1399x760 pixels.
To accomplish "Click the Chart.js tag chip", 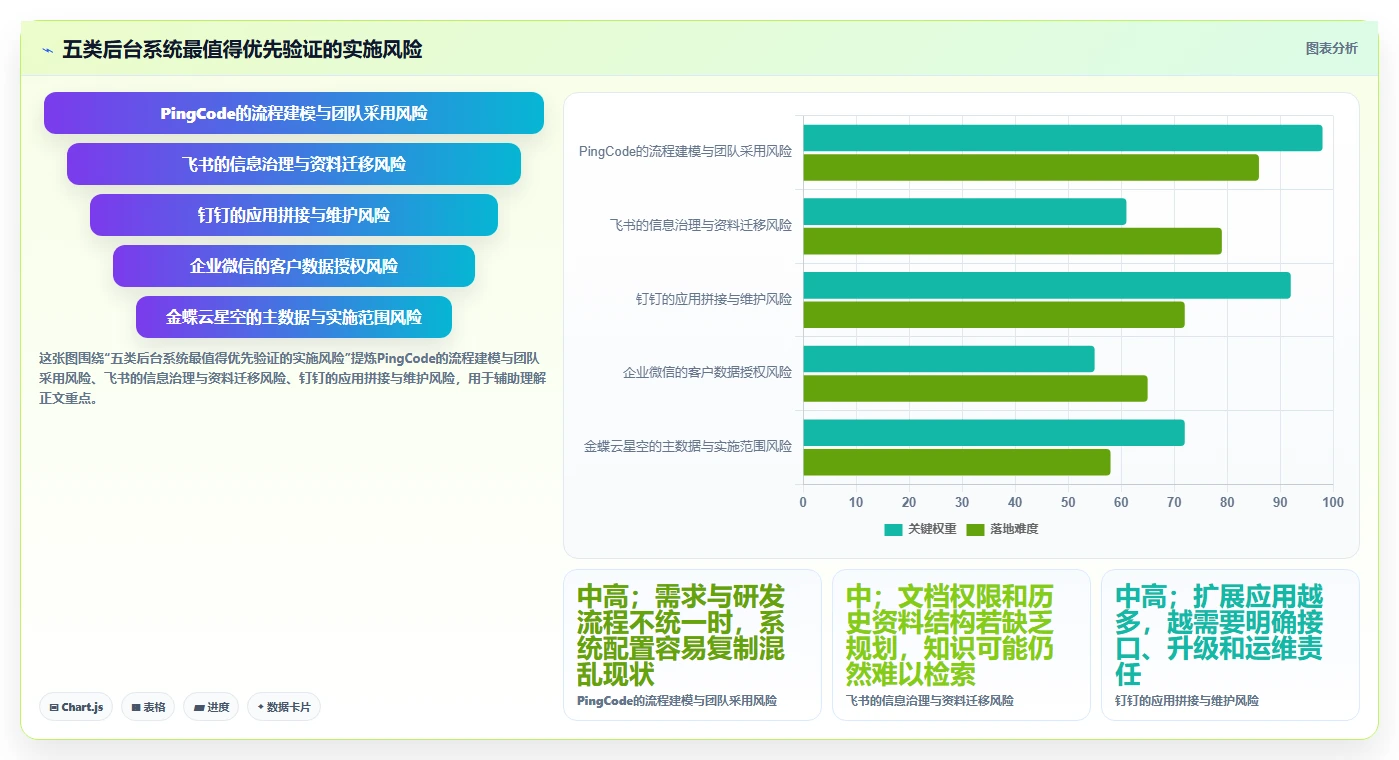I will tap(77, 707).
